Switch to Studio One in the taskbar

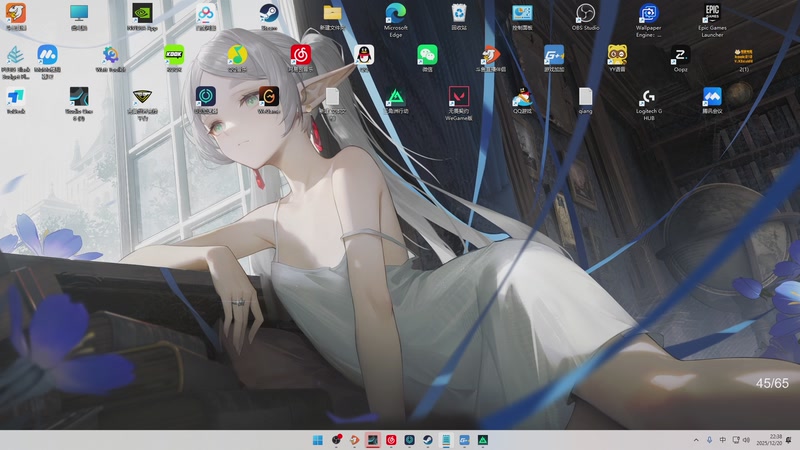pos(372,440)
